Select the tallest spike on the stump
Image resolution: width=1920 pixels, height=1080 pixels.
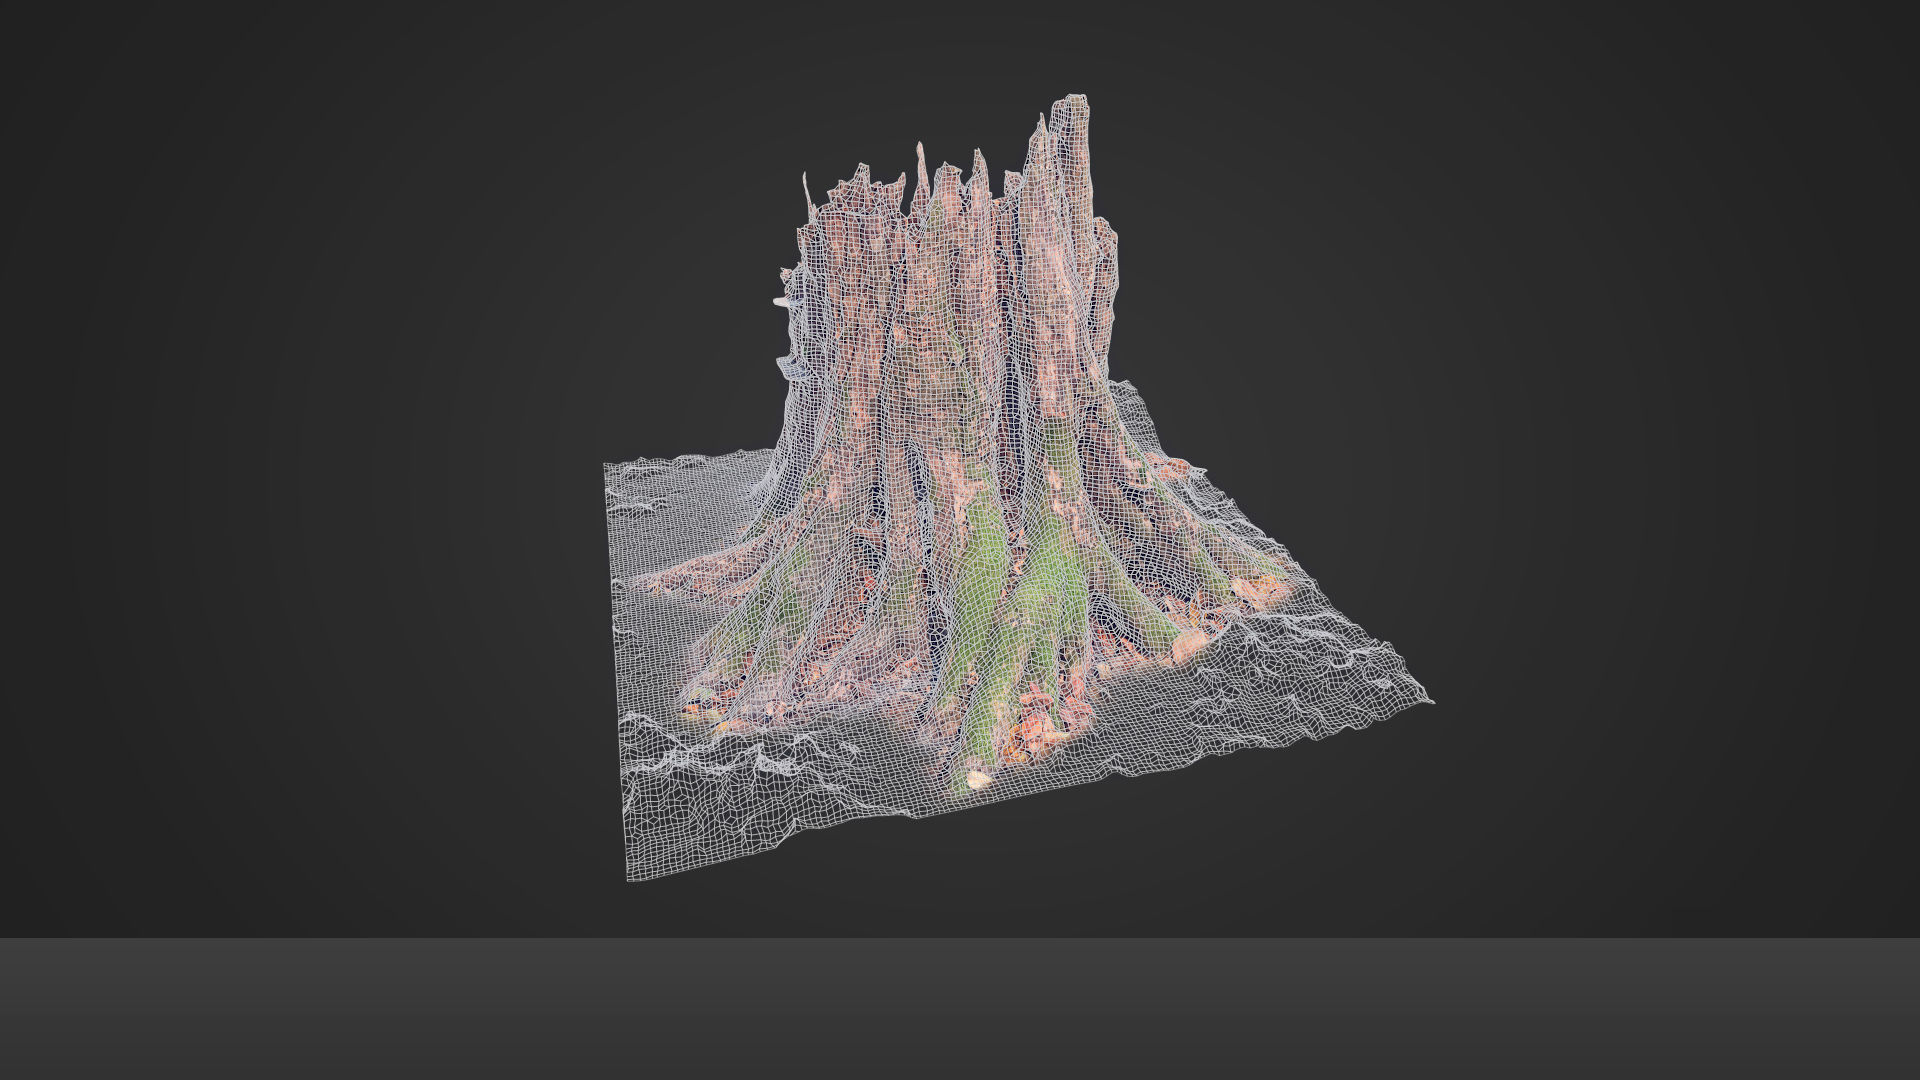pos(1075,105)
